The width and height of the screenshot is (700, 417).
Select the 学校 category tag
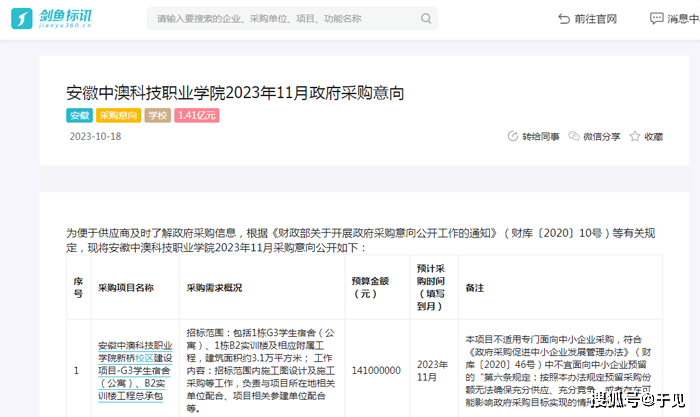tap(158, 115)
